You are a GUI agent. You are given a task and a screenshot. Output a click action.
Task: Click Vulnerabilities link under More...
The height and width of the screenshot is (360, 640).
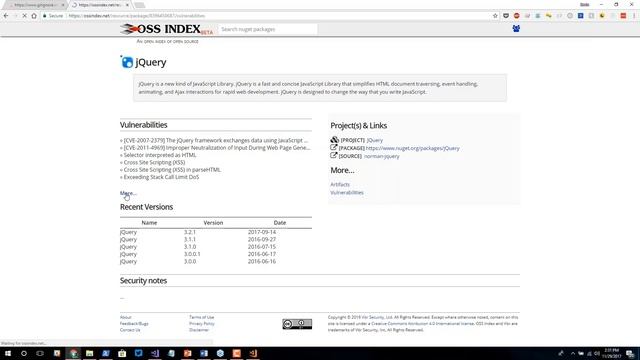(347, 193)
